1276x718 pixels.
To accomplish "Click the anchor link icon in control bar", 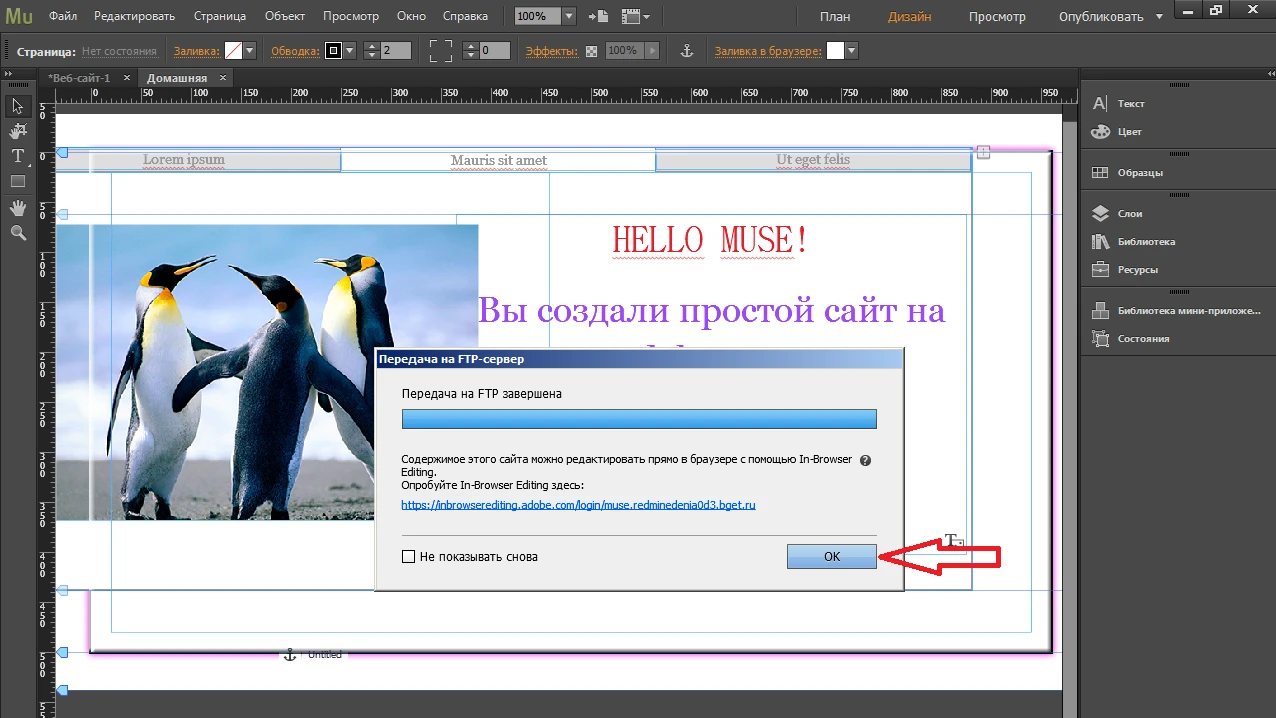I will [x=686, y=51].
